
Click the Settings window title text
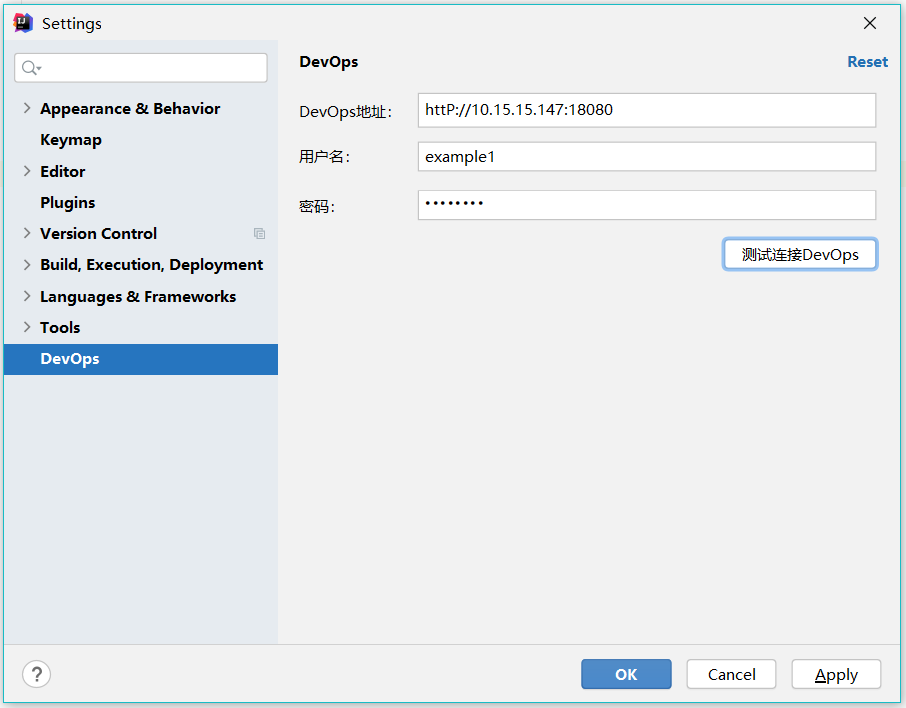72,24
